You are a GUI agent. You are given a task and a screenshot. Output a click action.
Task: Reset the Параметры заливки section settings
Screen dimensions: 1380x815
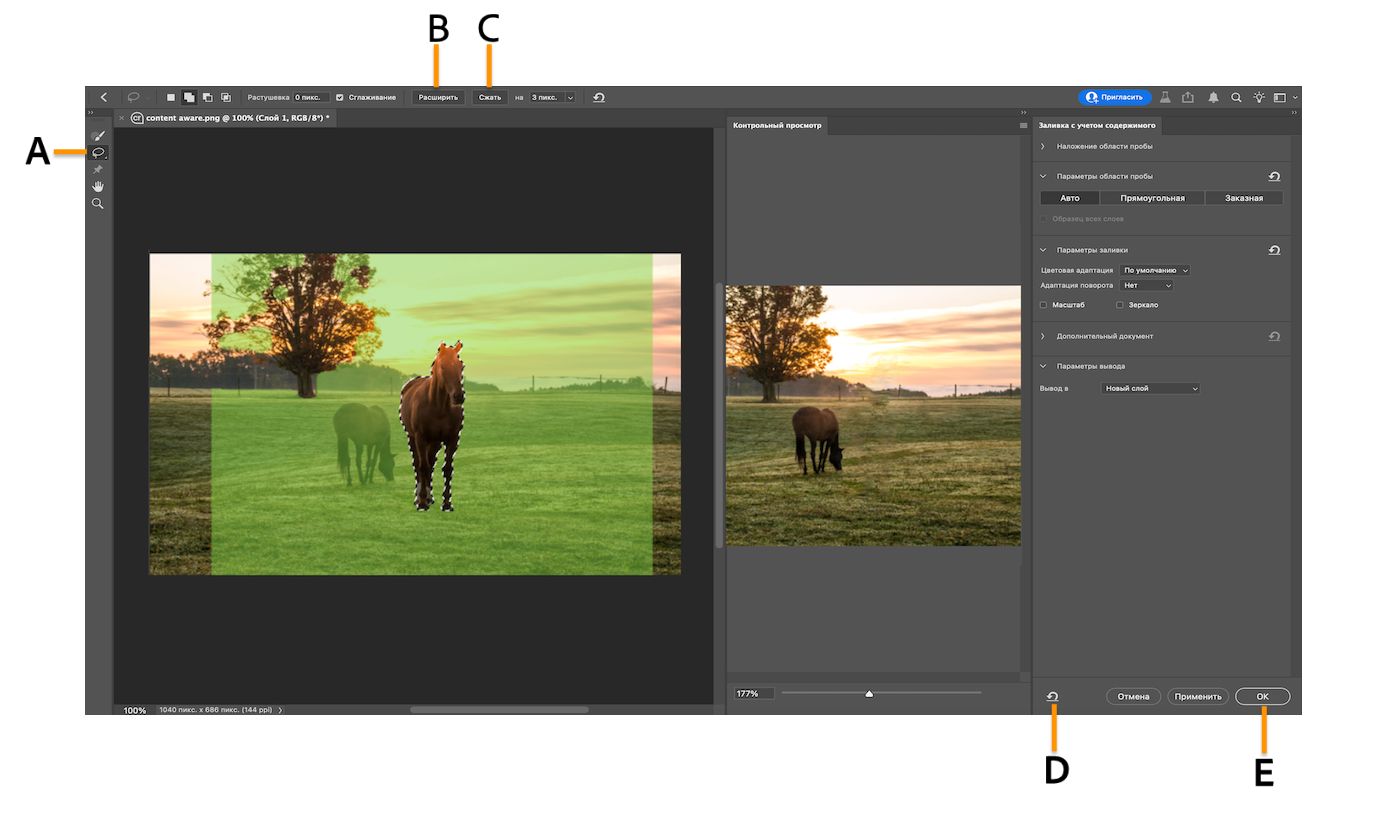pos(1274,250)
